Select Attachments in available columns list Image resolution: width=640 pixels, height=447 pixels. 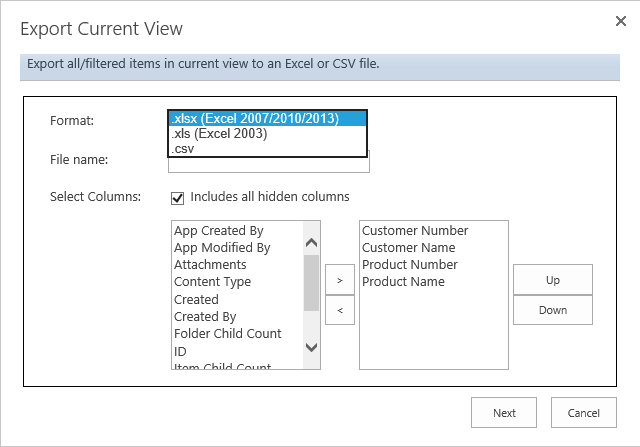[x=210, y=265]
